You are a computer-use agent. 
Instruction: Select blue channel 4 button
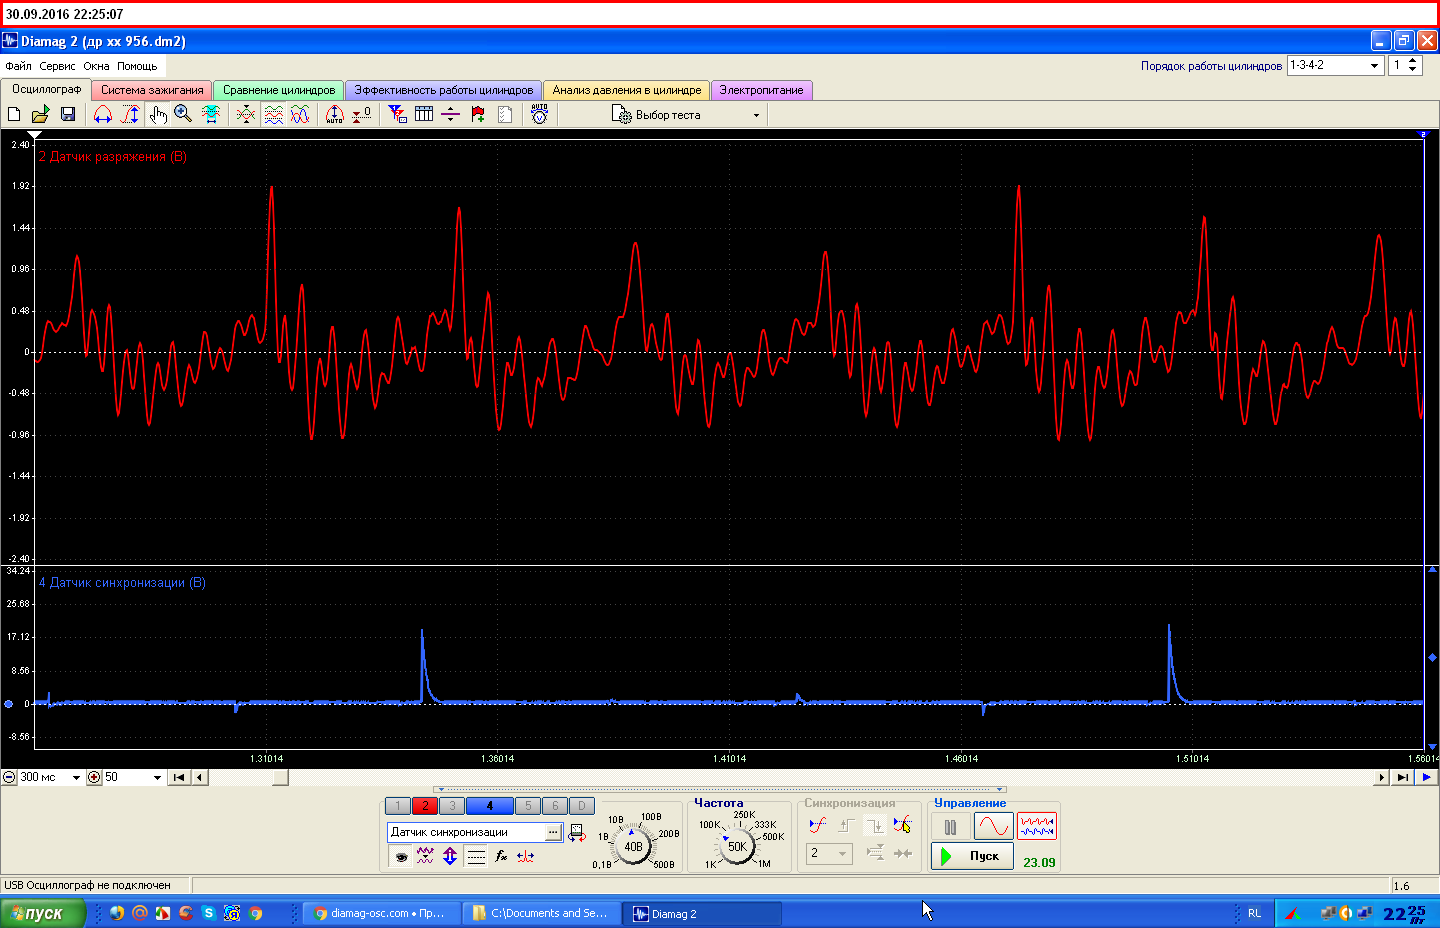(x=489, y=806)
